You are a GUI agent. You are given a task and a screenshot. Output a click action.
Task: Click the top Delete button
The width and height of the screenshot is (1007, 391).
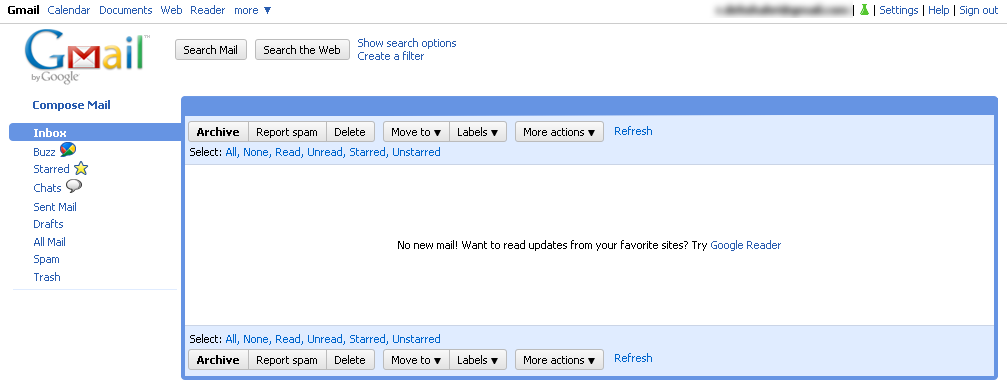tap(350, 132)
